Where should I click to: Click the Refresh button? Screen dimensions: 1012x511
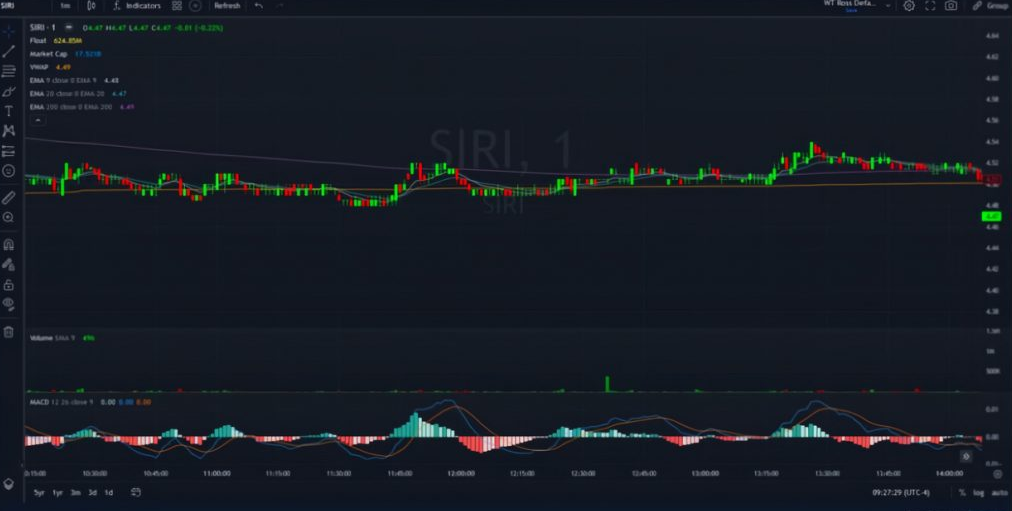(x=227, y=6)
